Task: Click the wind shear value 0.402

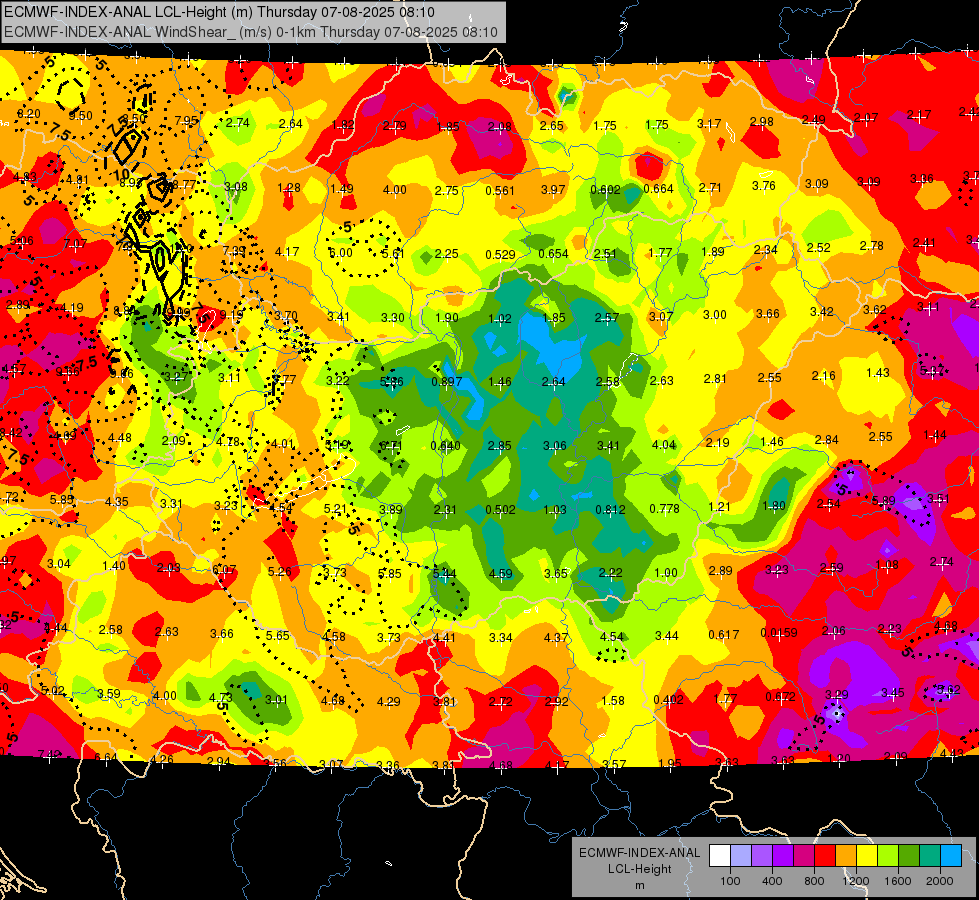Action: tap(669, 700)
